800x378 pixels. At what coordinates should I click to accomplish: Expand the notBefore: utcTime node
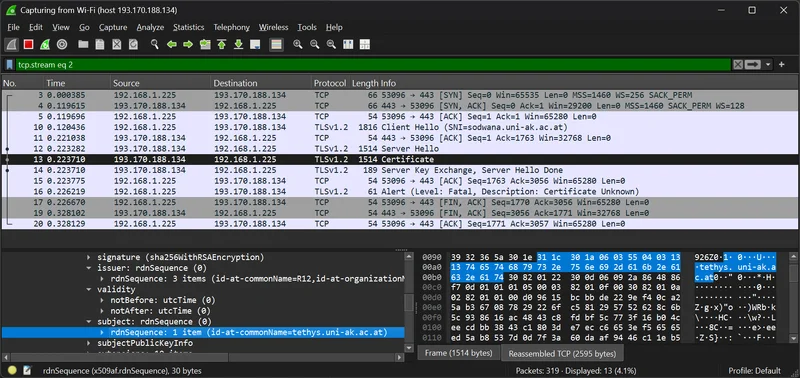point(102,300)
